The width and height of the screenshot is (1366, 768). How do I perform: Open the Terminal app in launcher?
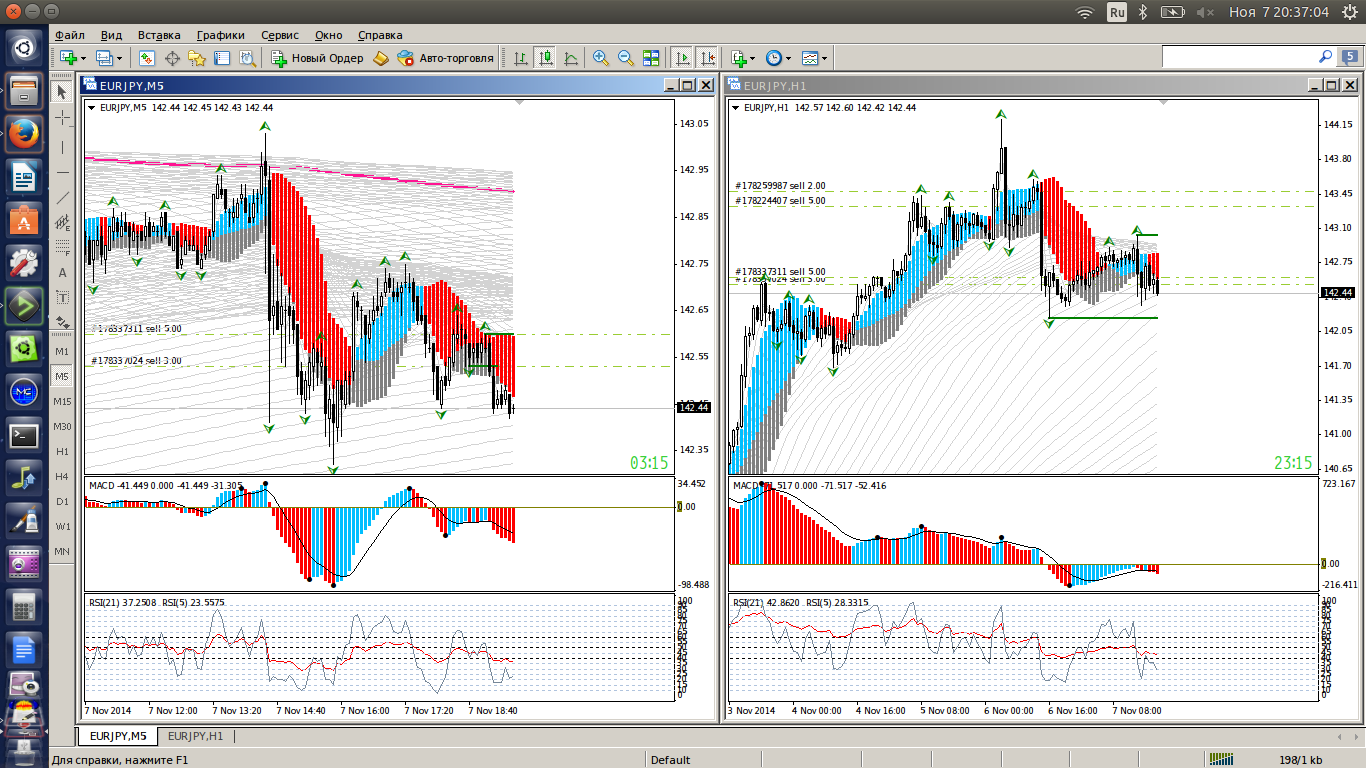tap(24, 435)
